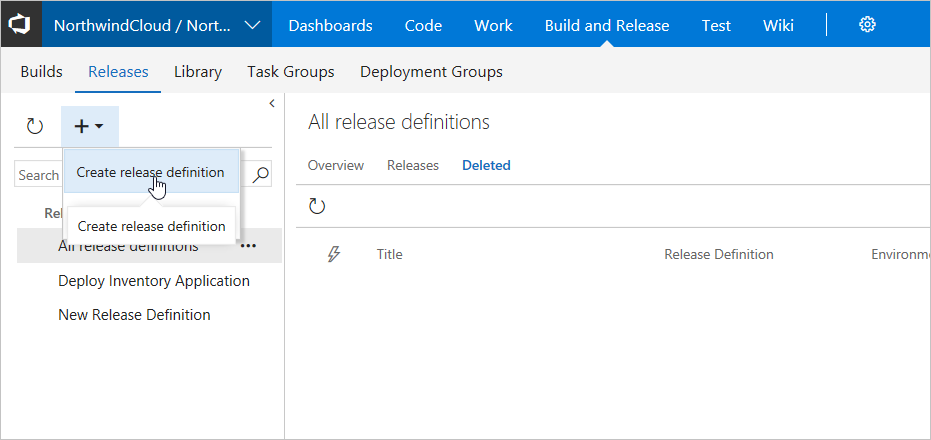Open the Code hub

[423, 26]
